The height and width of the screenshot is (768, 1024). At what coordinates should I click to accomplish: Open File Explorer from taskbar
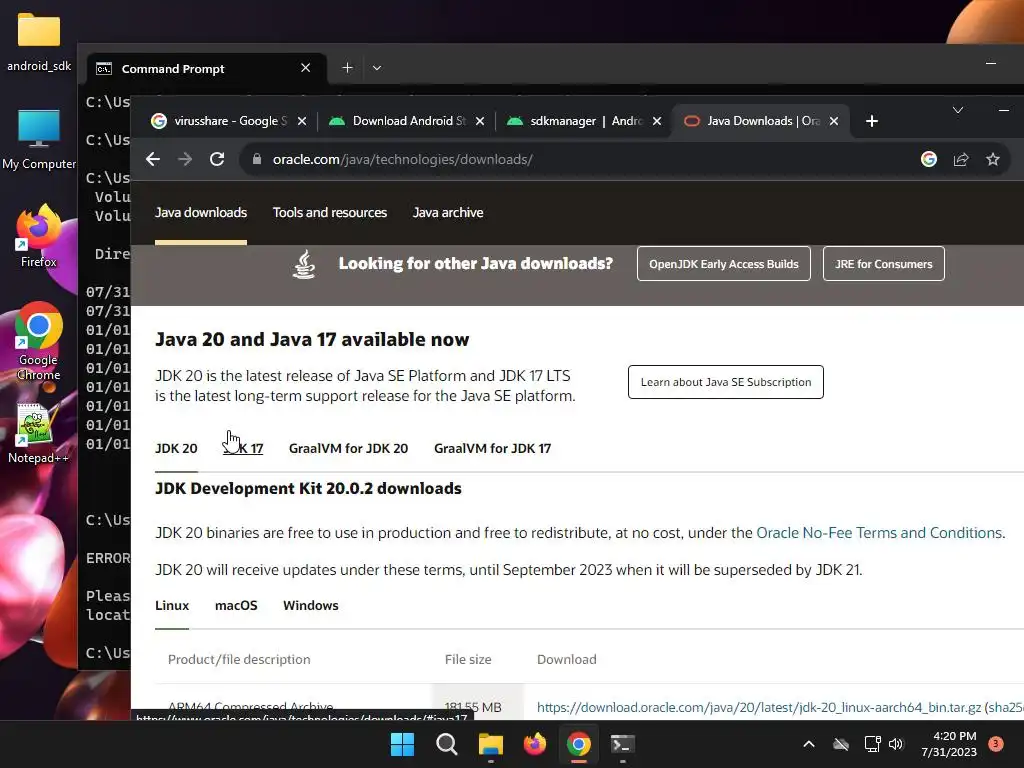pyautogui.click(x=490, y=744)
